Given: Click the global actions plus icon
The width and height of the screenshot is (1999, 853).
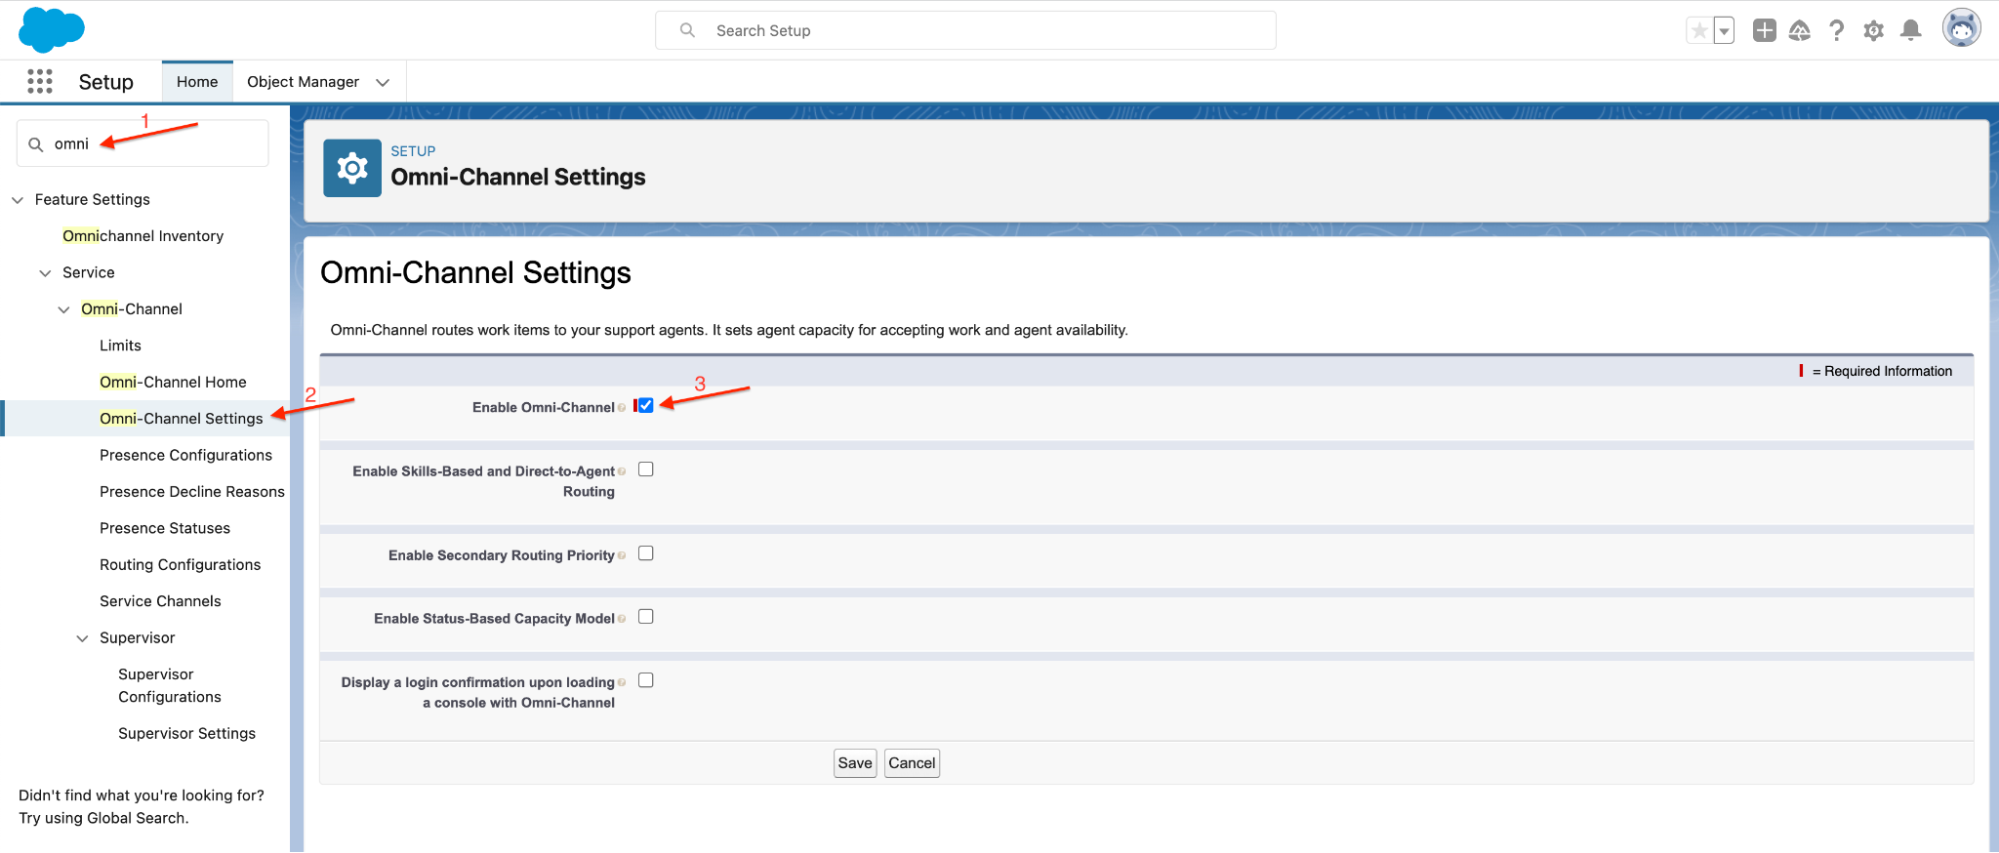Looking at the screenshot, I should click(x=1764, y=31).
